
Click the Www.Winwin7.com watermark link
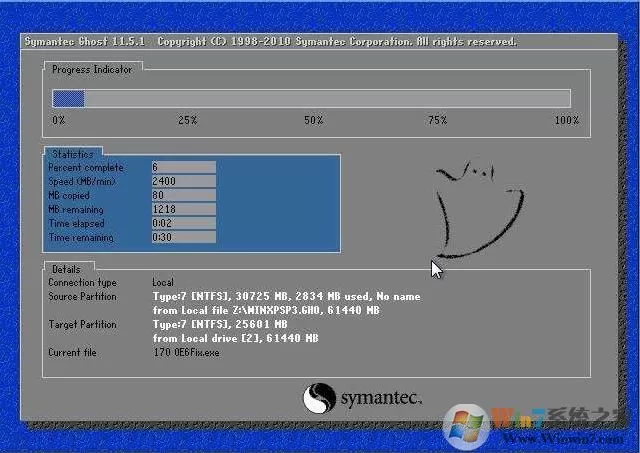click(x=563, y=439)
